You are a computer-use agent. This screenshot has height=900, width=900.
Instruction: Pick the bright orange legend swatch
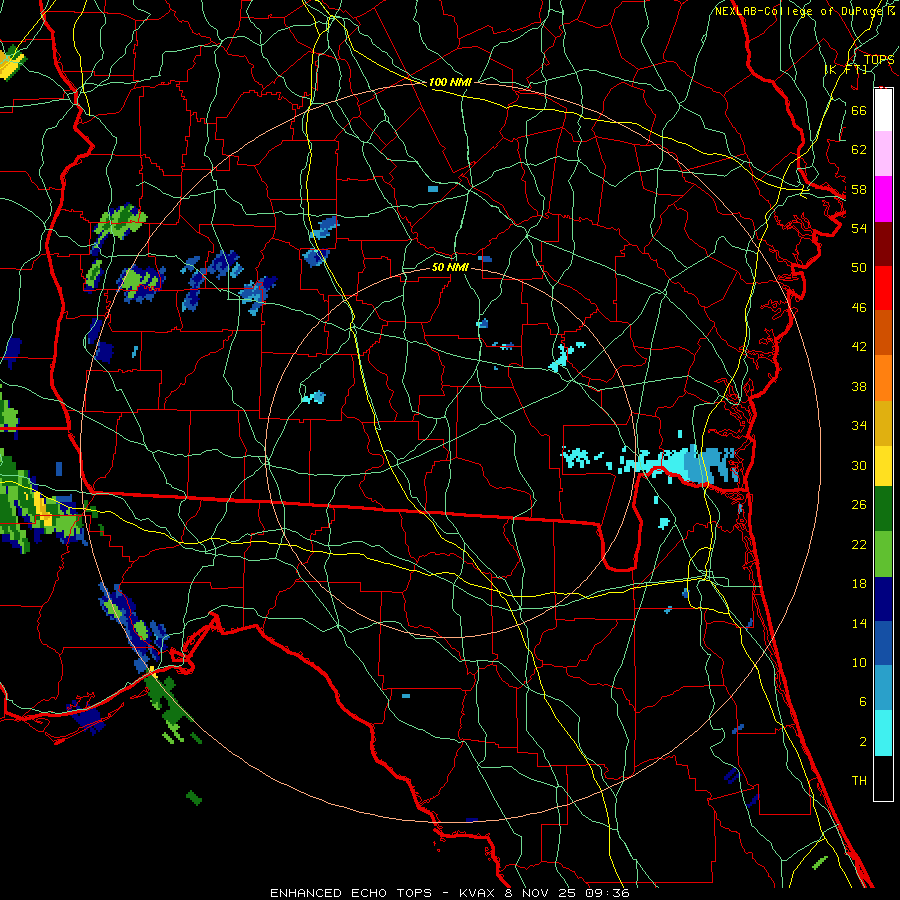click(x=883, y=378)
